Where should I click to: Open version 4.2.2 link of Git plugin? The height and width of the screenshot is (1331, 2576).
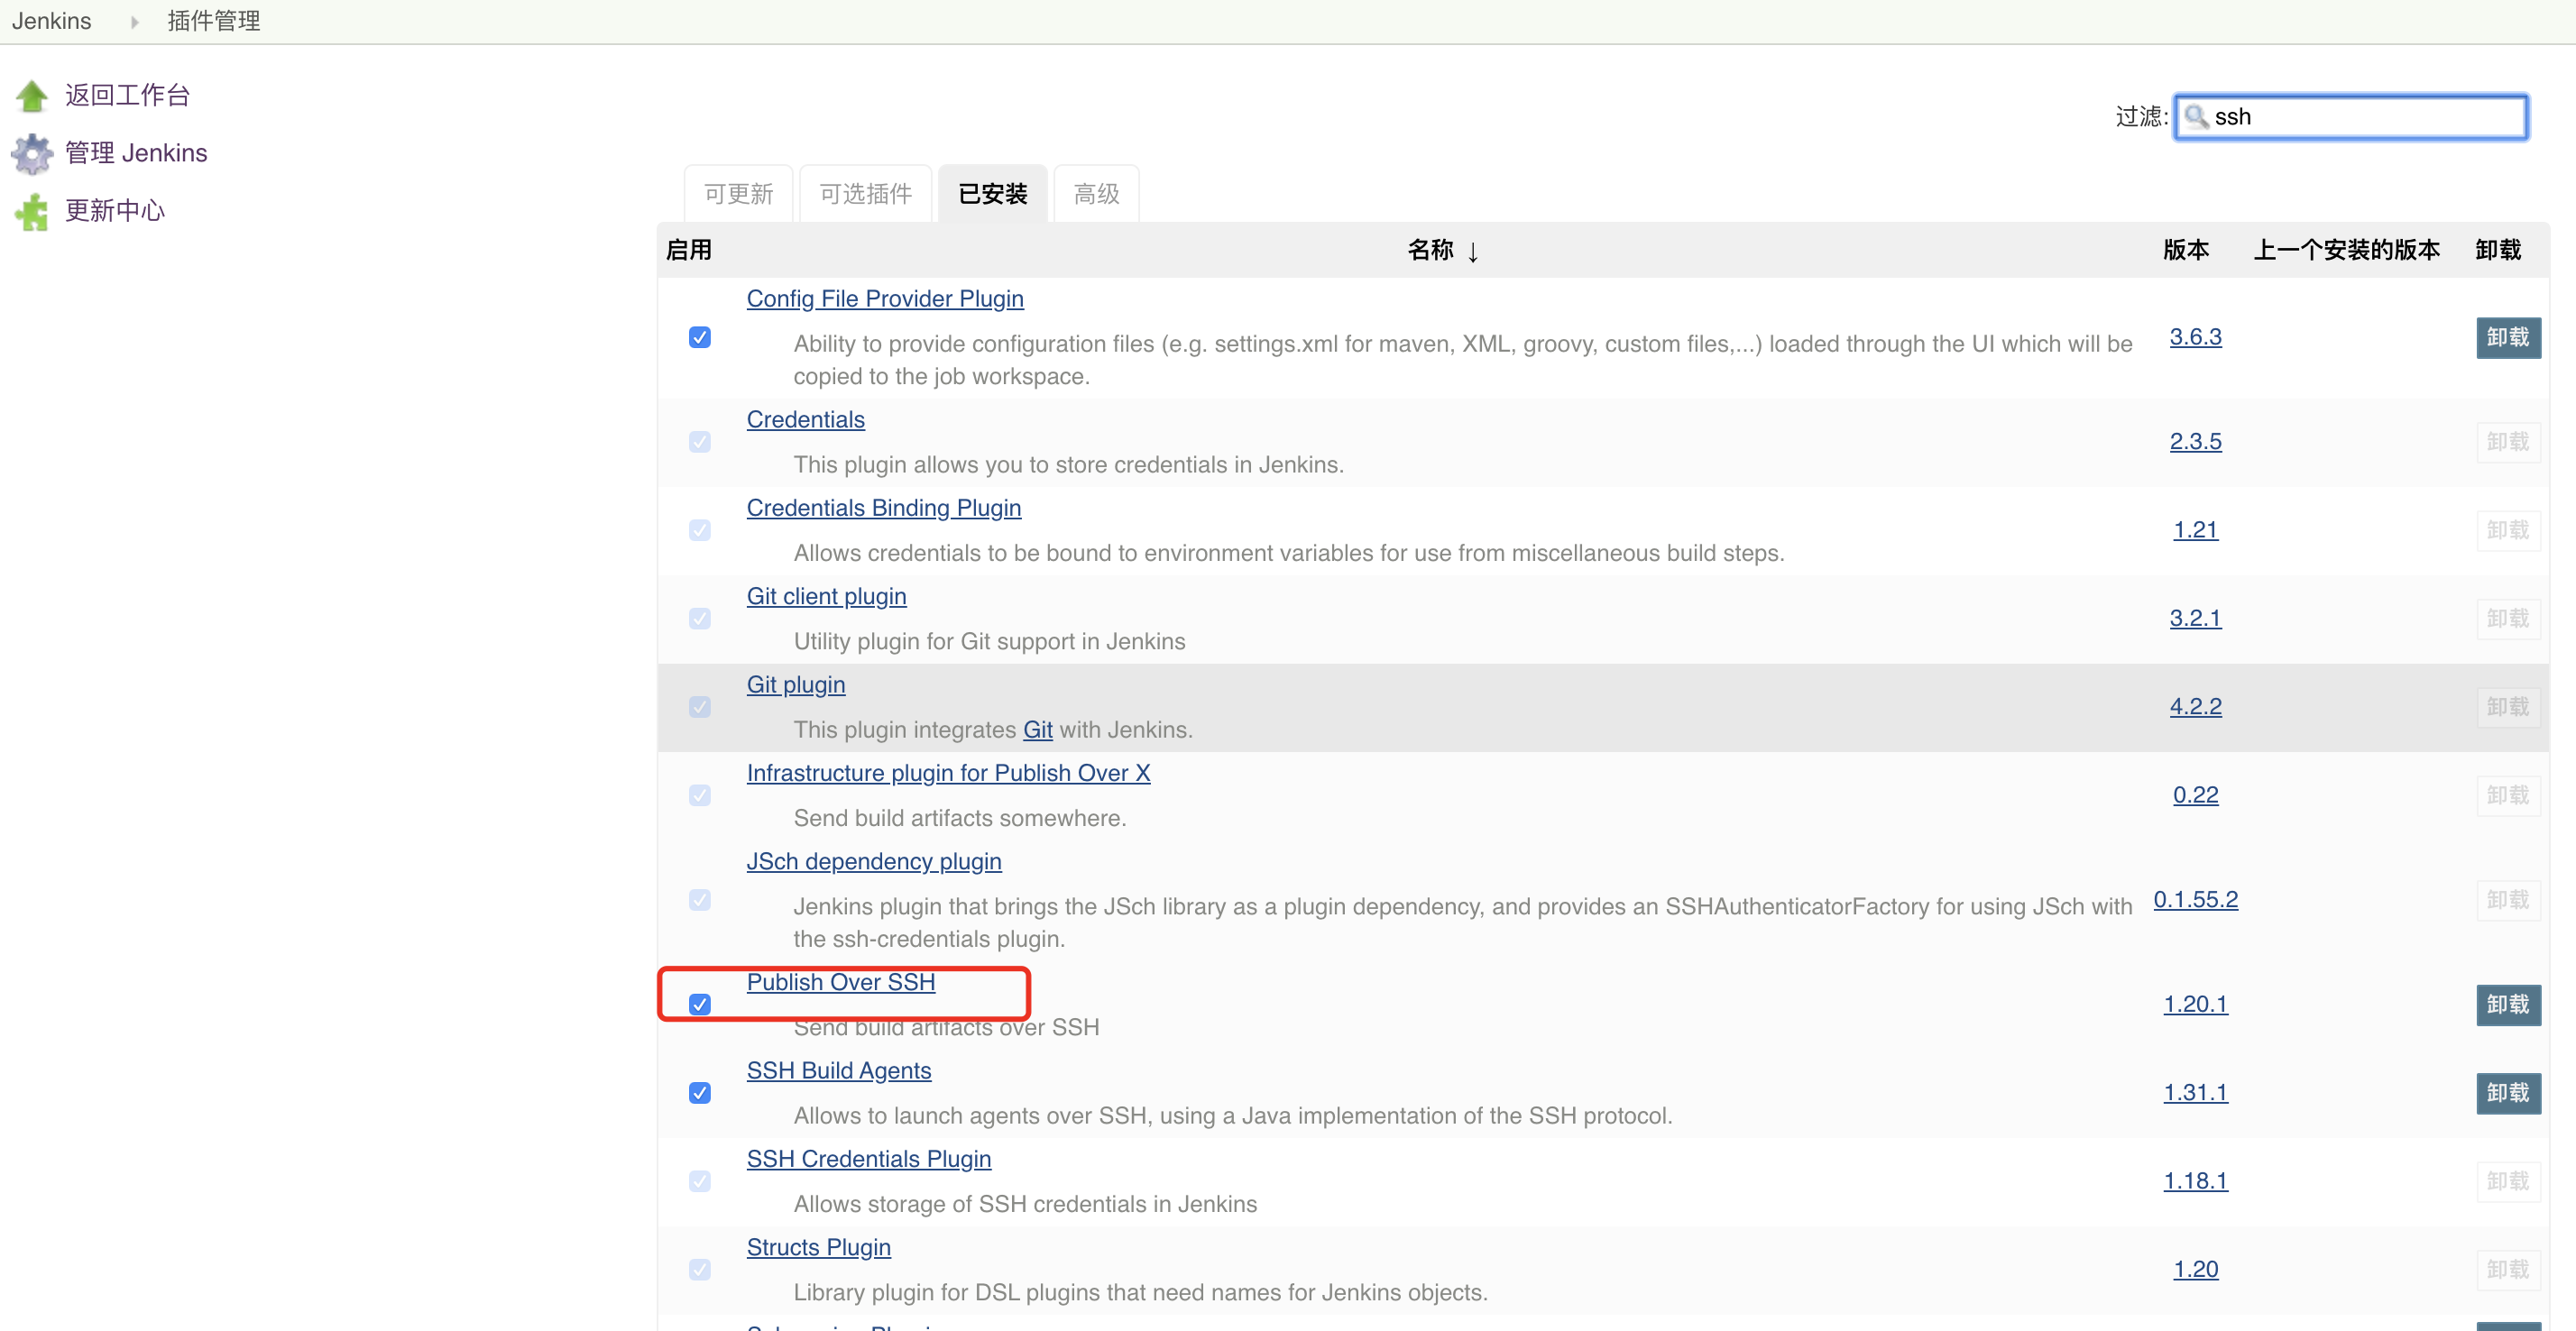click(x=2195, y=706)
